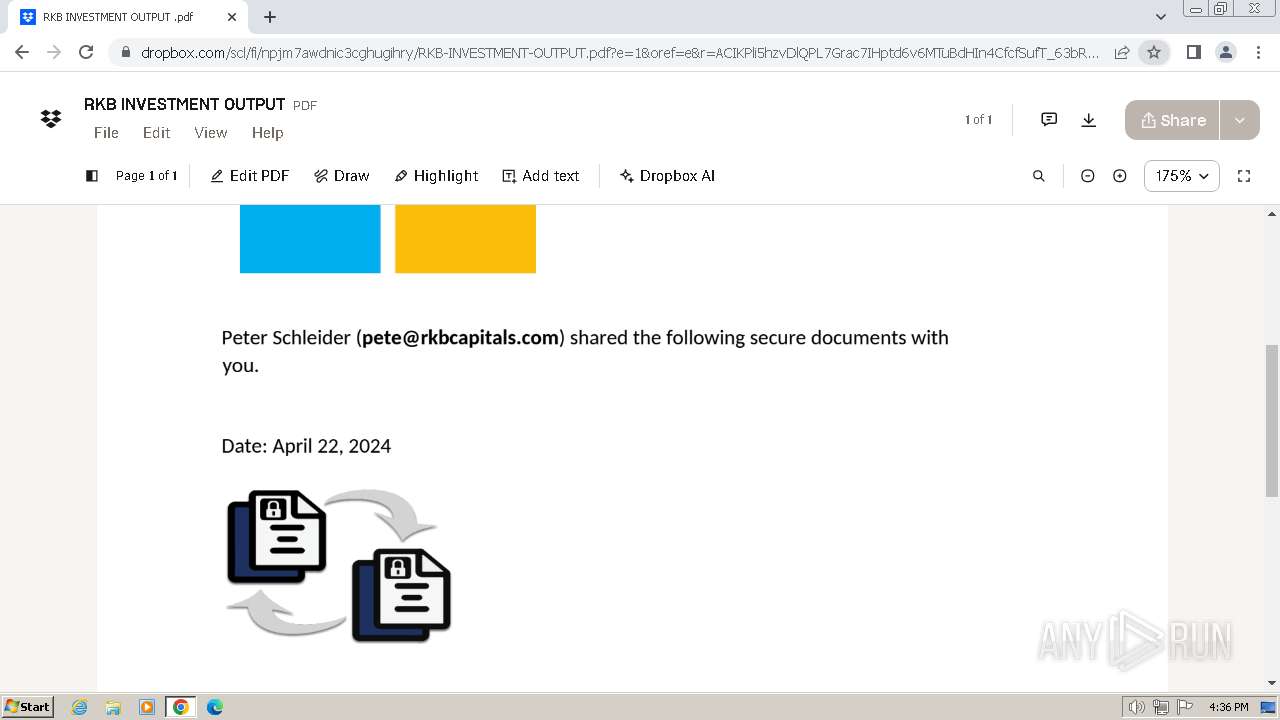Open the Chrome profile icon
The image size is (1280, 720).
coord(1225,52)
